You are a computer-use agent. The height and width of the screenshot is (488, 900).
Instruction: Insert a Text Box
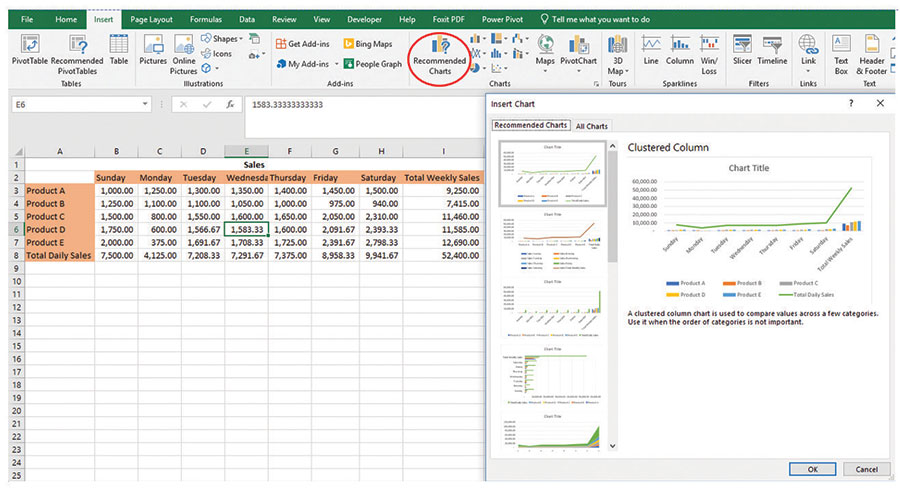[x=841, y=55]
